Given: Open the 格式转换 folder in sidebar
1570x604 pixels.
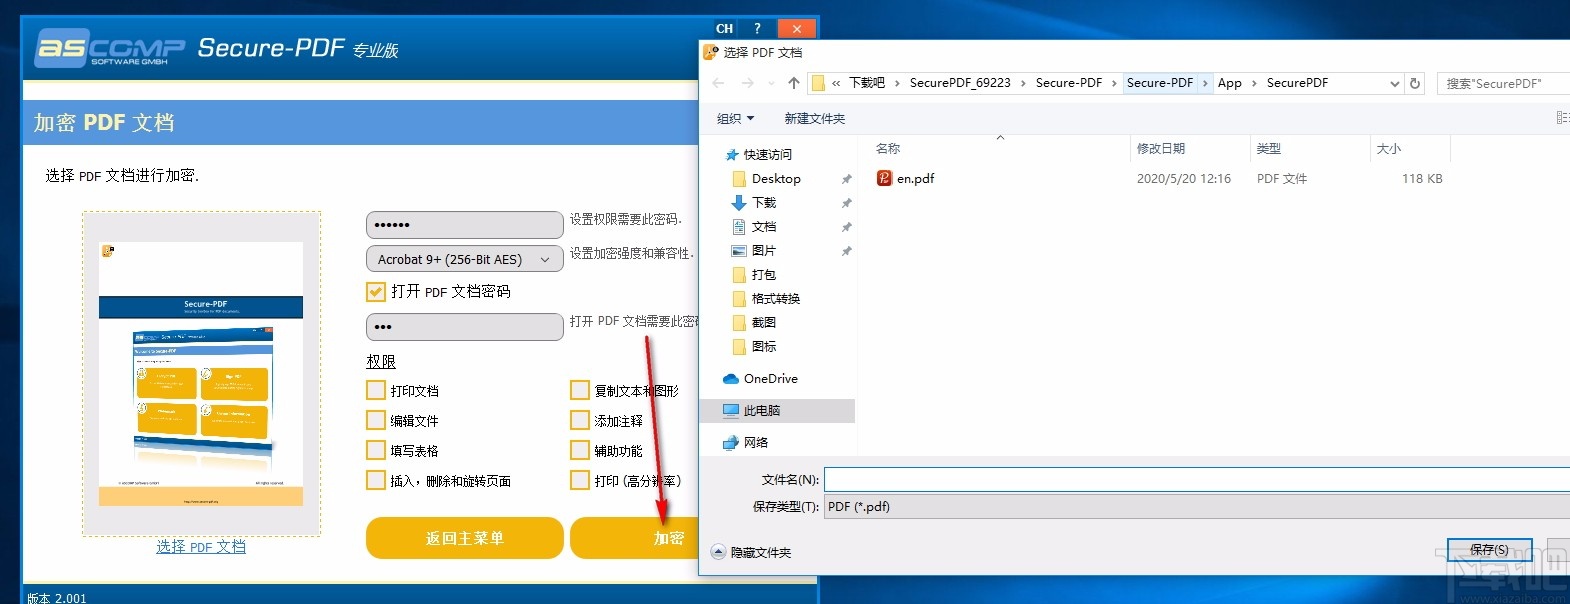Looking at the screenshot, I should [775, 299].
